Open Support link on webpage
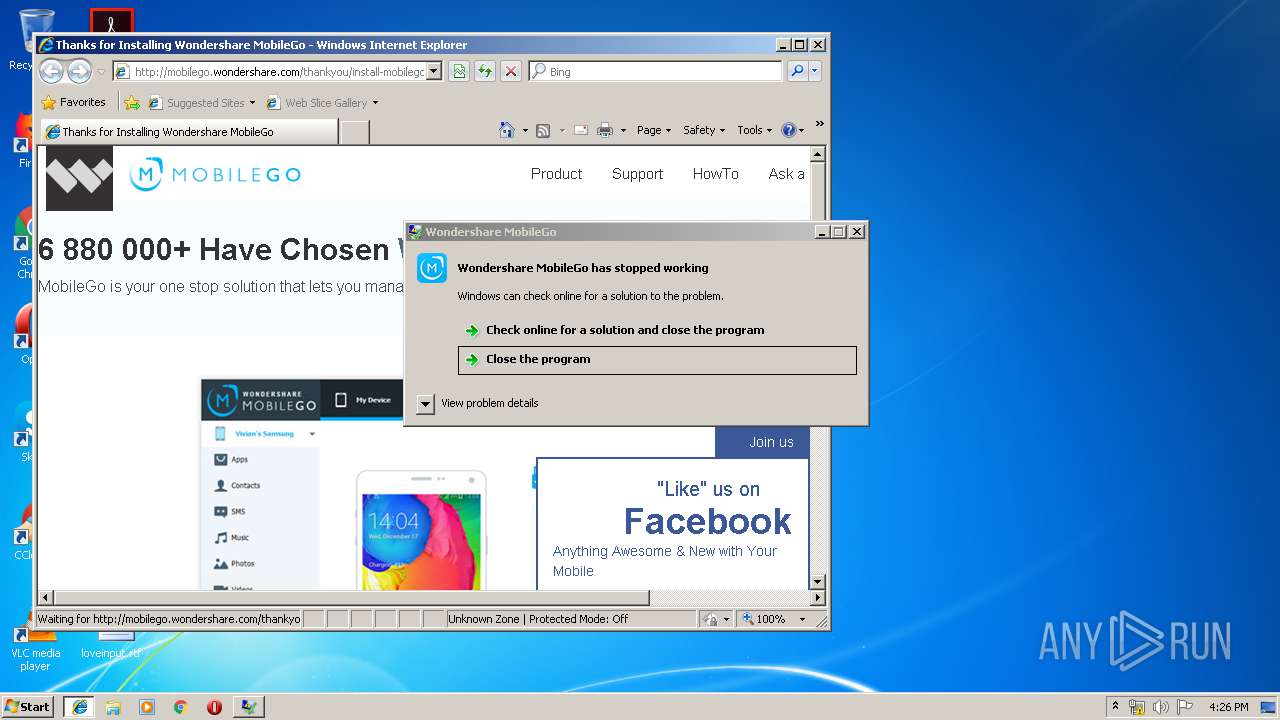The width and height of the screenshot is (1280, 720). (x=637, y=174)
